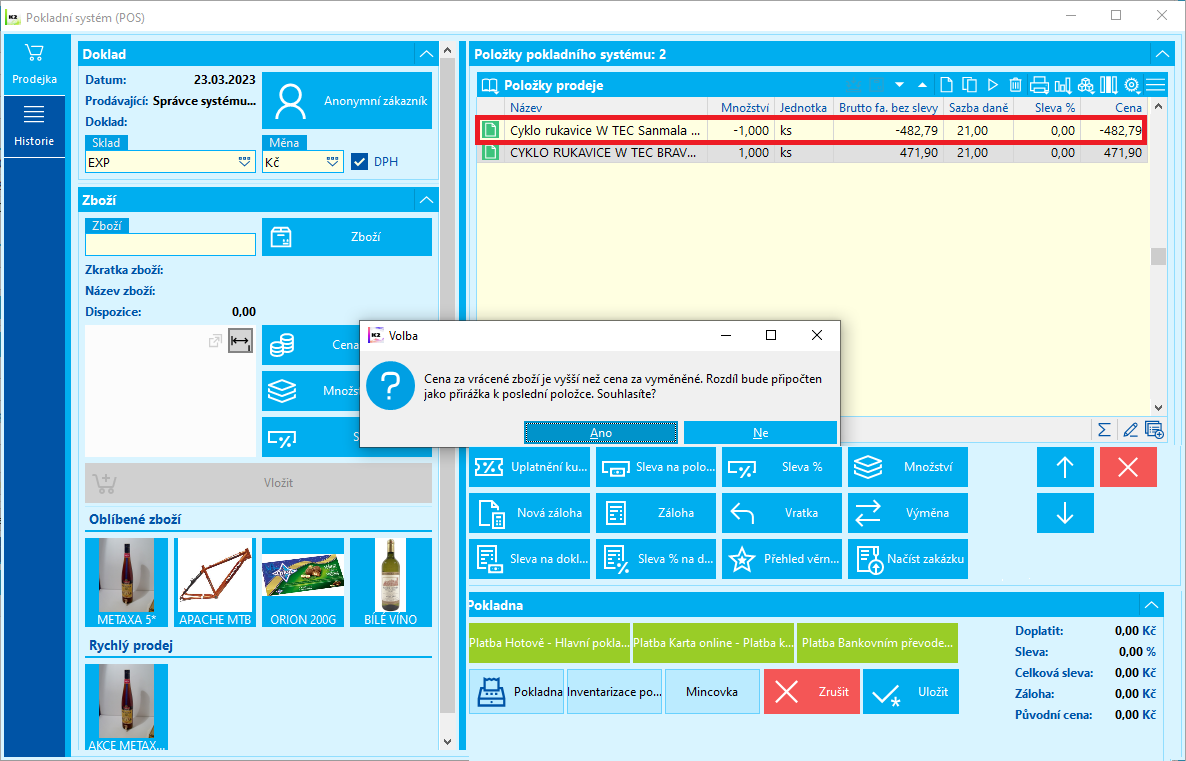This screenshot has height=761, width=1186.
Task: Collapse Položky pokladního systému panel
Action: coord(1162,54)
